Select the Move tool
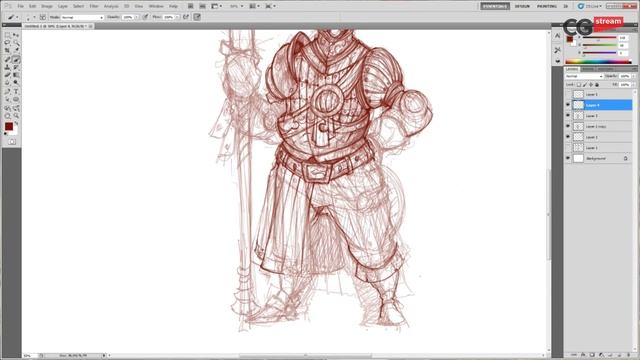This screenshot has height=360, width=640. click(16, 36)
